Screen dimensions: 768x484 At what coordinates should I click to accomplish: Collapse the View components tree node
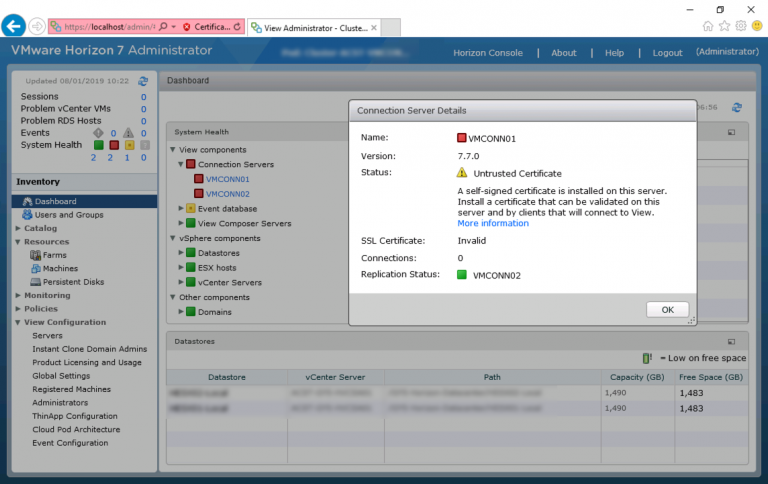click(172, 149)
